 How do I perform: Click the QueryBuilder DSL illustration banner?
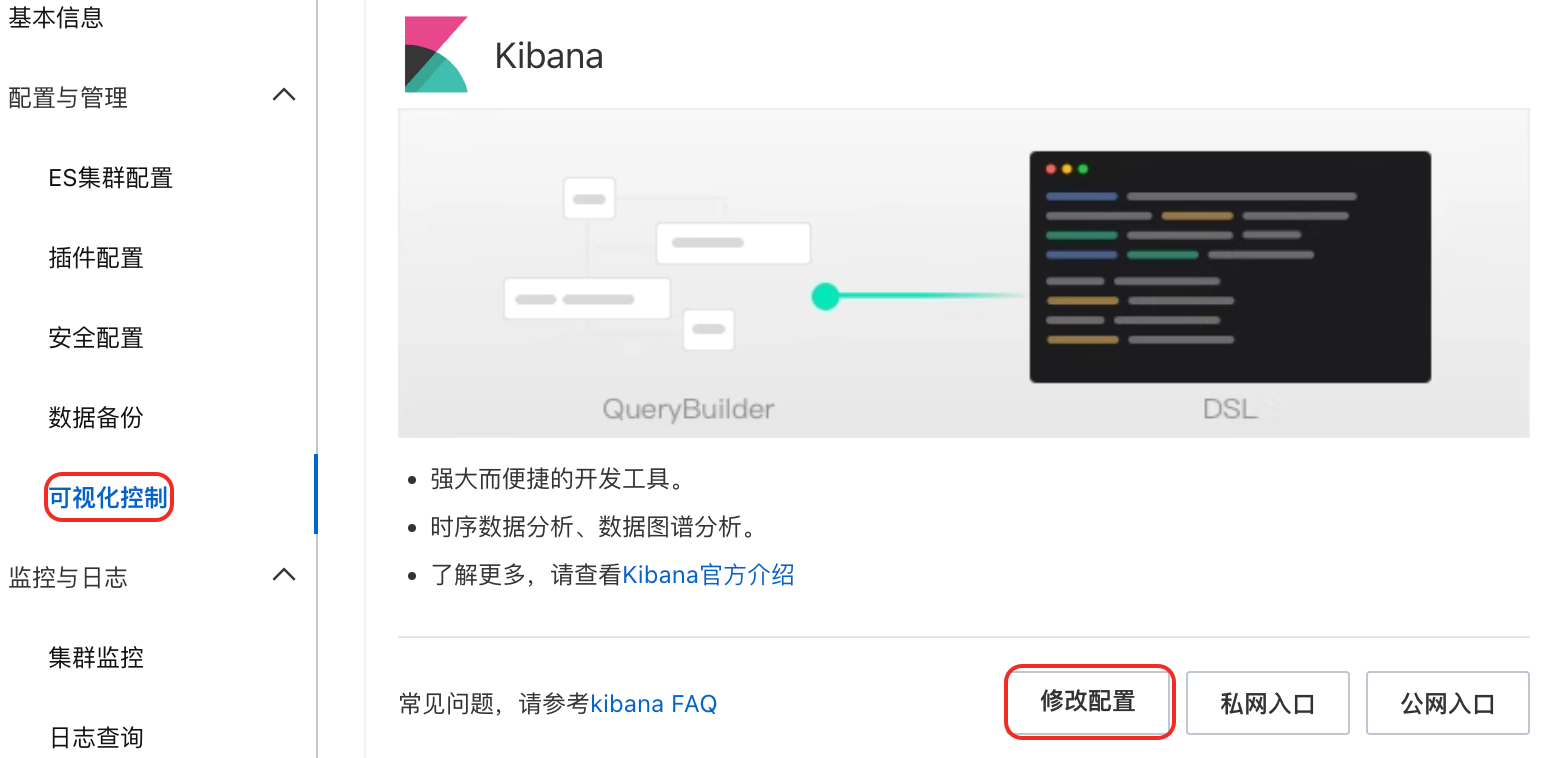pyautogui.click(x=964, y=273)
